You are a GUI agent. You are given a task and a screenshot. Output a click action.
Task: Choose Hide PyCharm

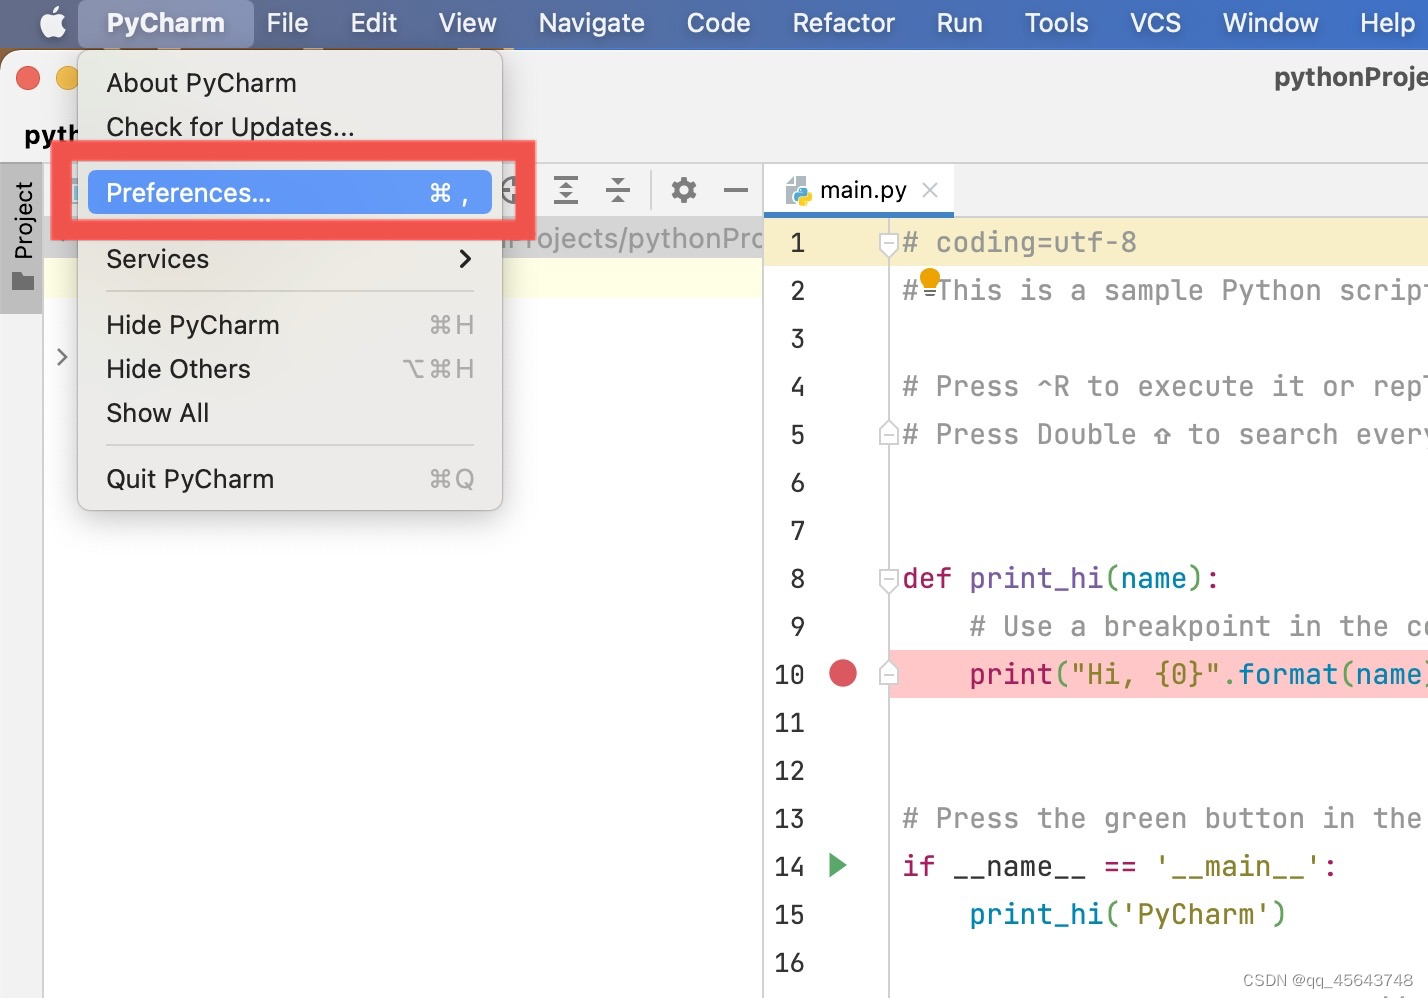pos(290,325)
